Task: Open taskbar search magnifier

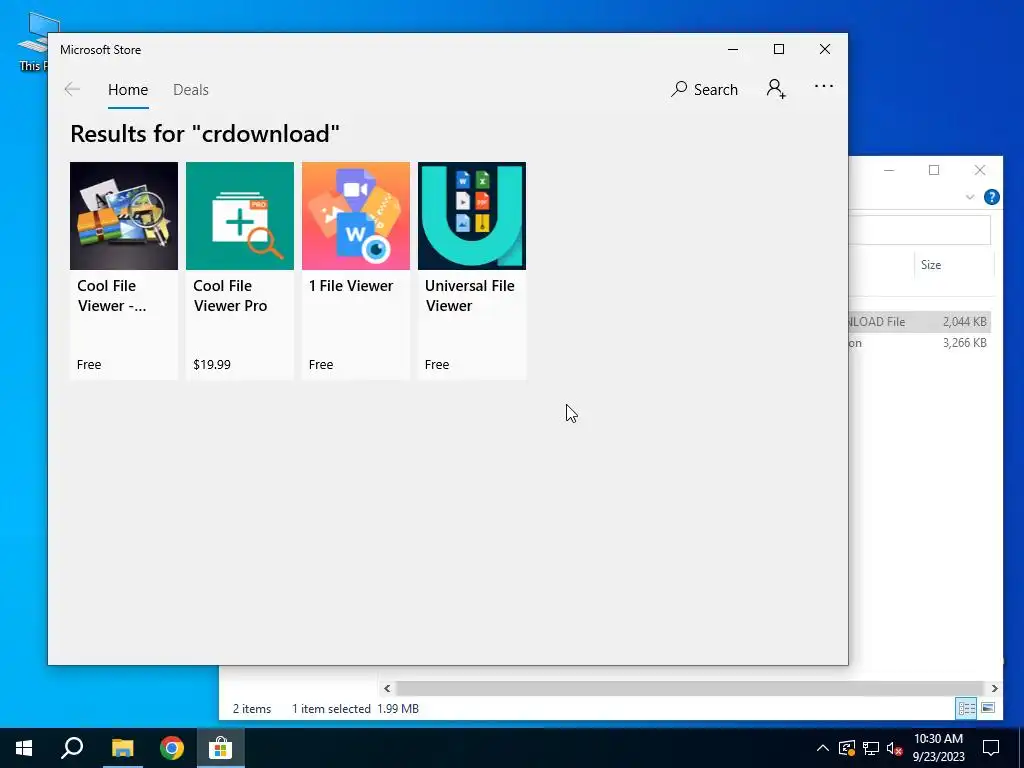Action: coord(72,748)
